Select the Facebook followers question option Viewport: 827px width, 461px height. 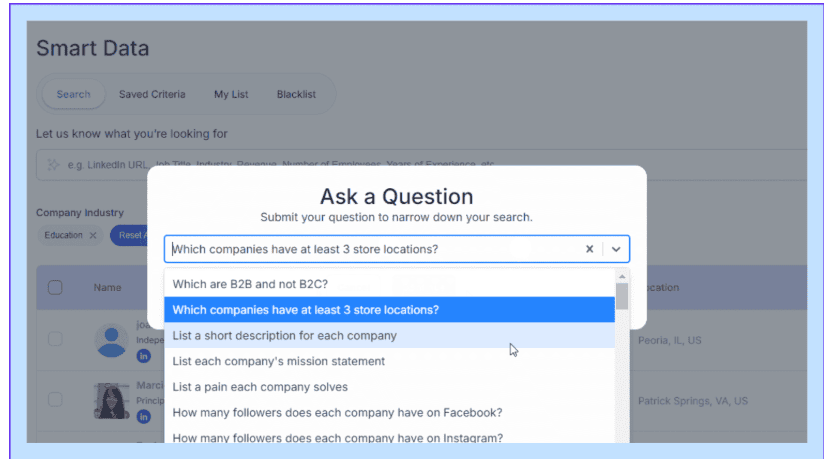click(x=389, y=412)
